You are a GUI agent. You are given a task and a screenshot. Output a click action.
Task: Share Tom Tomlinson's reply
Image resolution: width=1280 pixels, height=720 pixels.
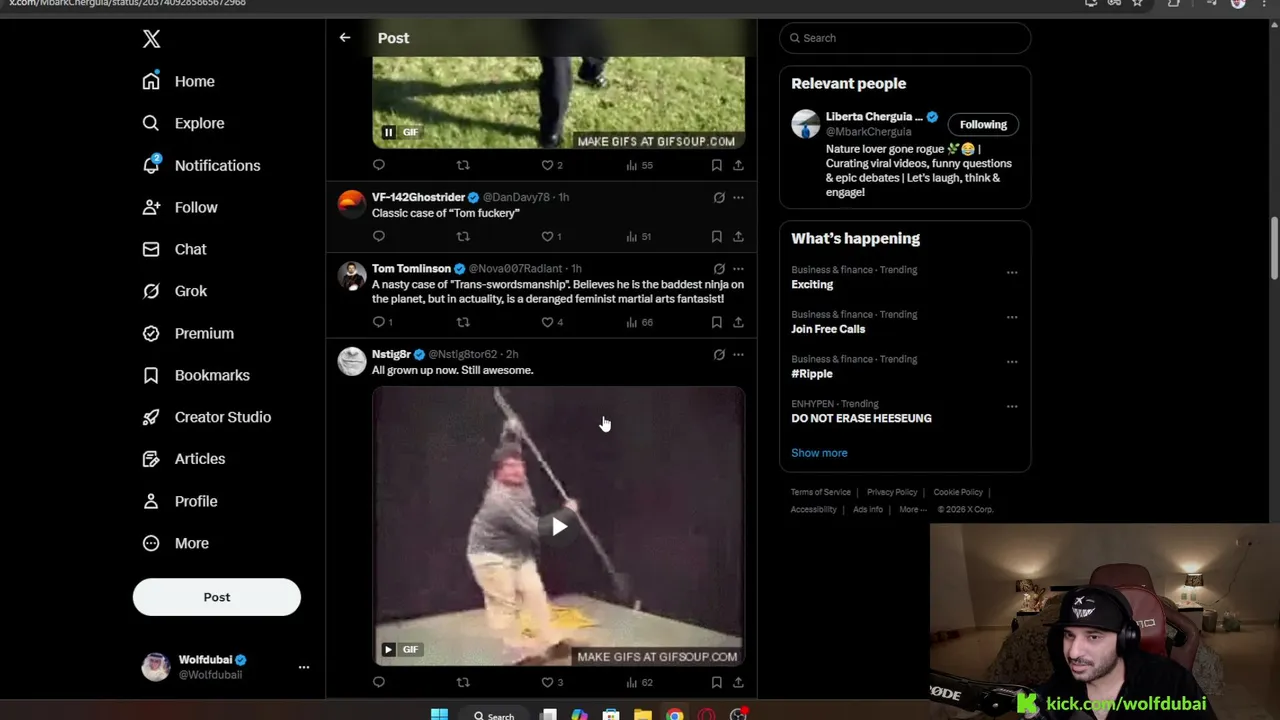pos(738,322)
